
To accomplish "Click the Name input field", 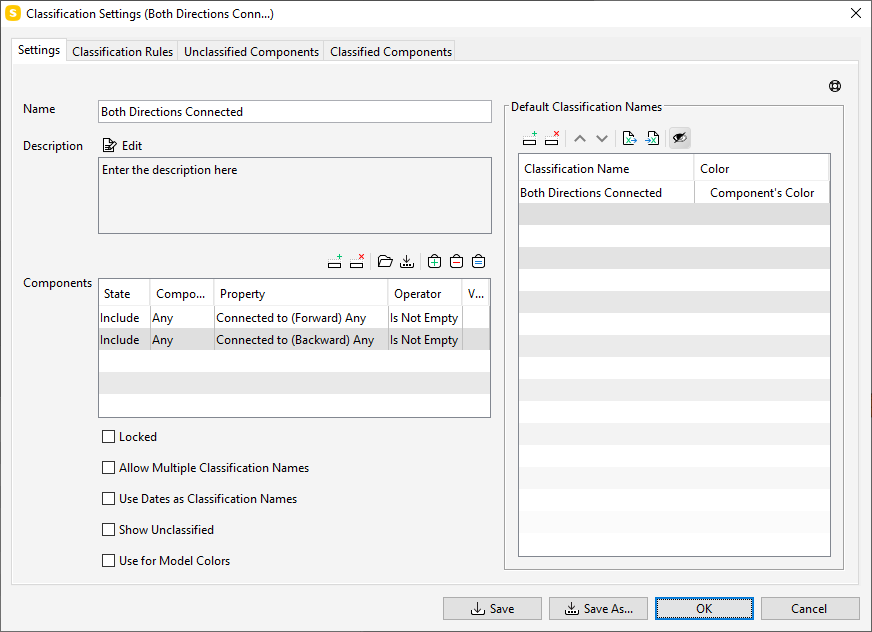I will [x=295, y=112].
